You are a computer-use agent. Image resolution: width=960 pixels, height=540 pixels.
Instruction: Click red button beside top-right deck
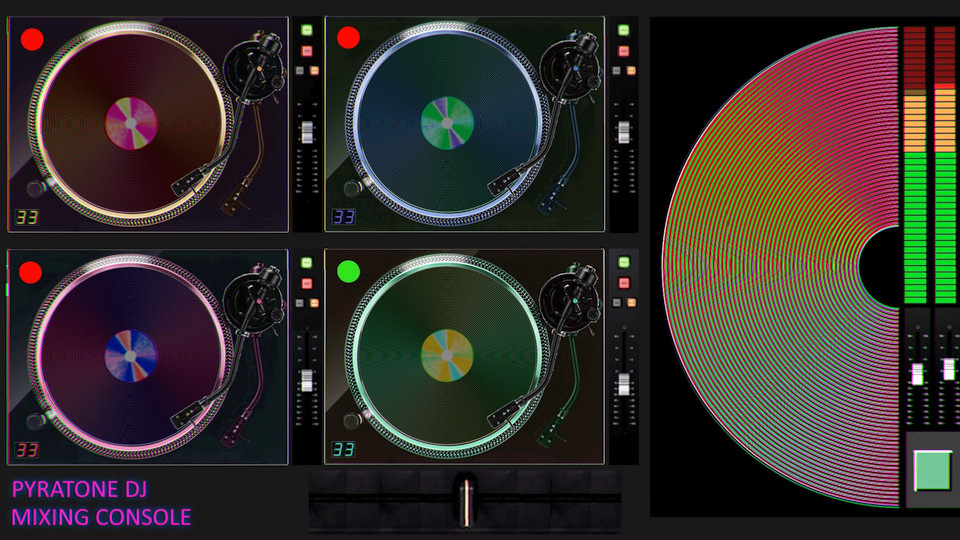click(623, 51)
